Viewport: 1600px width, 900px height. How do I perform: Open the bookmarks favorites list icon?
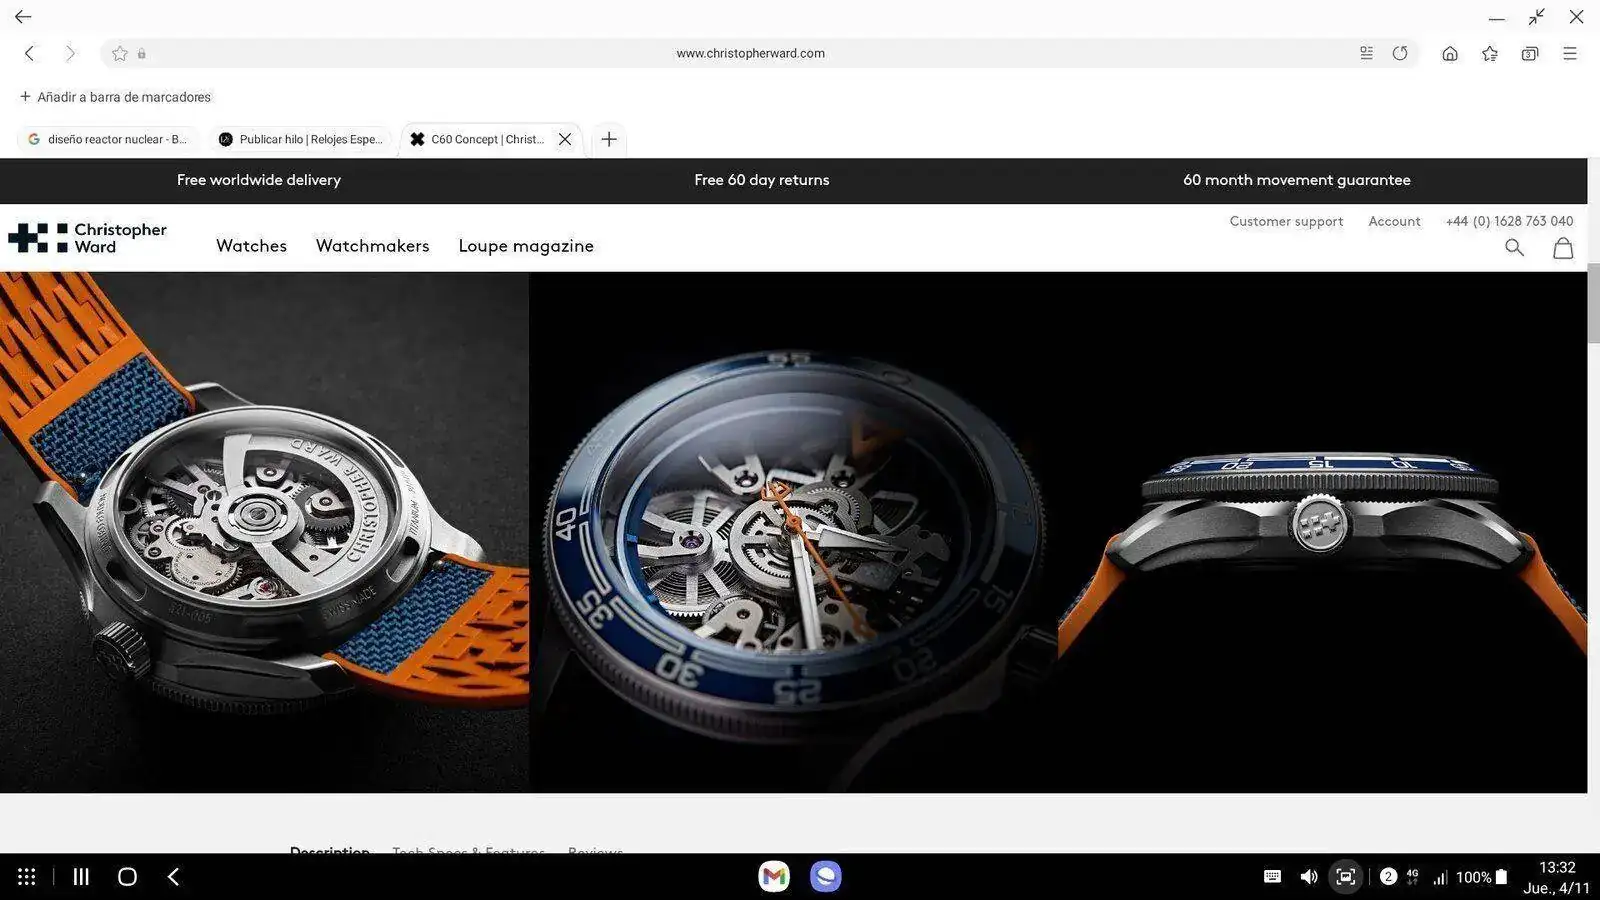tap(1489, 54)
